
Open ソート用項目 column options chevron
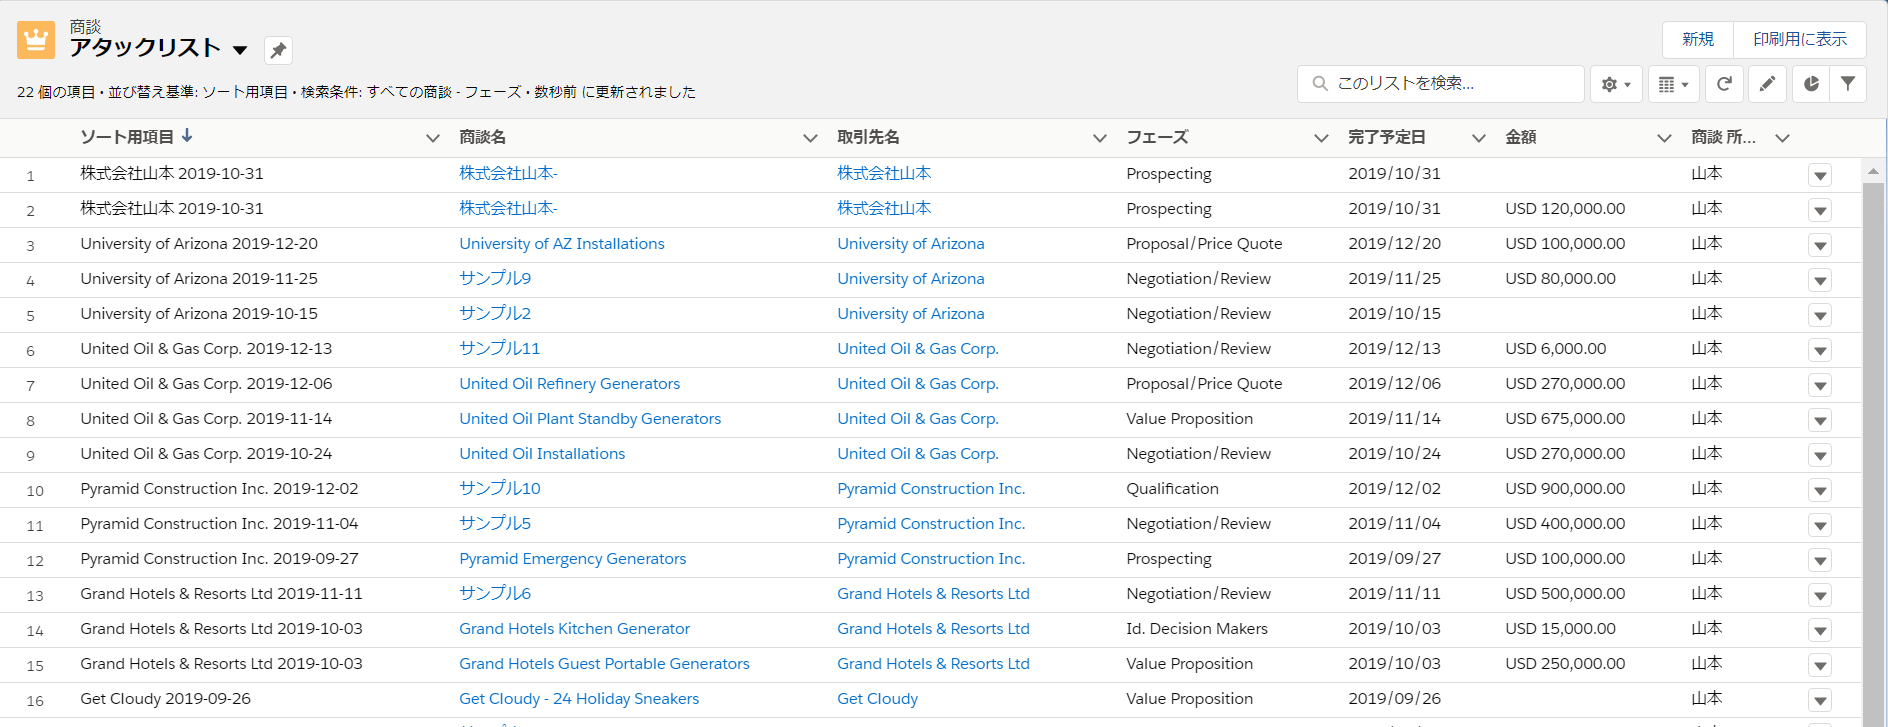click(433, 138)
